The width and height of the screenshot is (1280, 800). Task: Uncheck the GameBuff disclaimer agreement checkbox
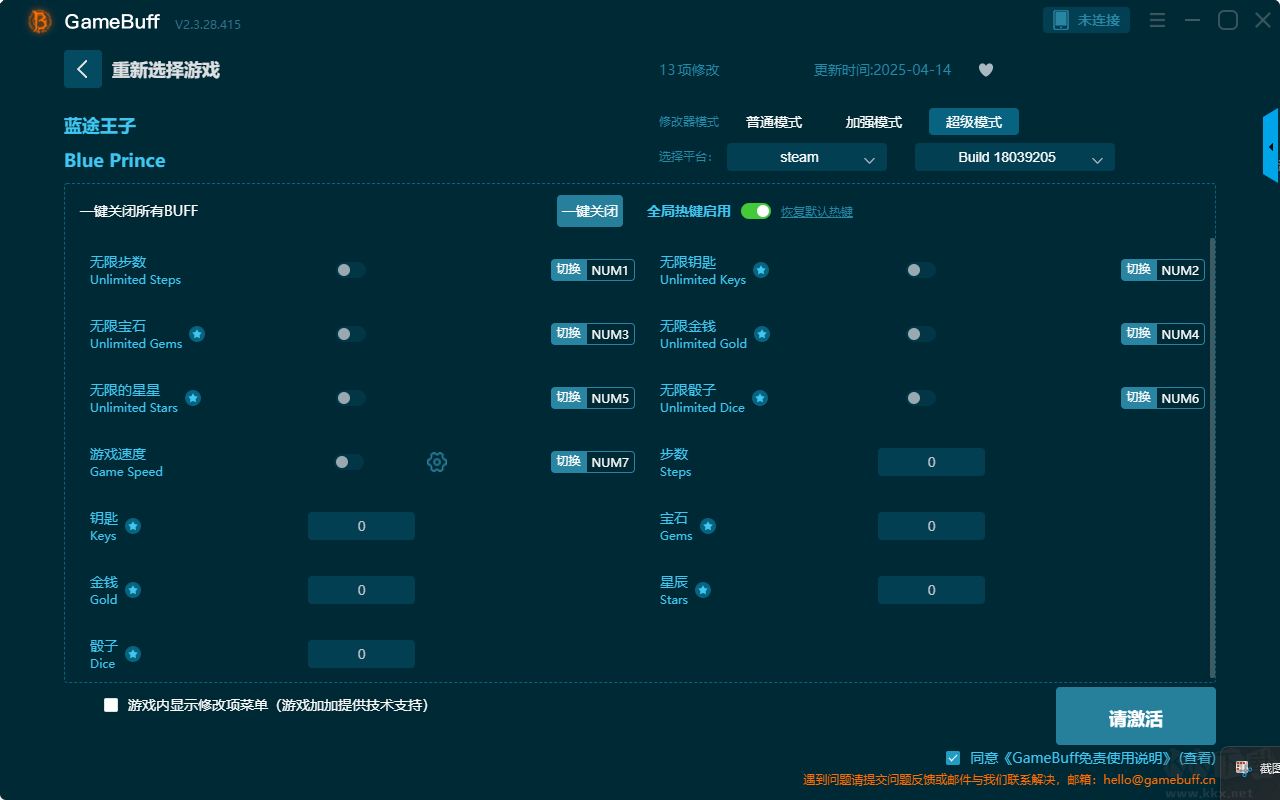point(953,758)
